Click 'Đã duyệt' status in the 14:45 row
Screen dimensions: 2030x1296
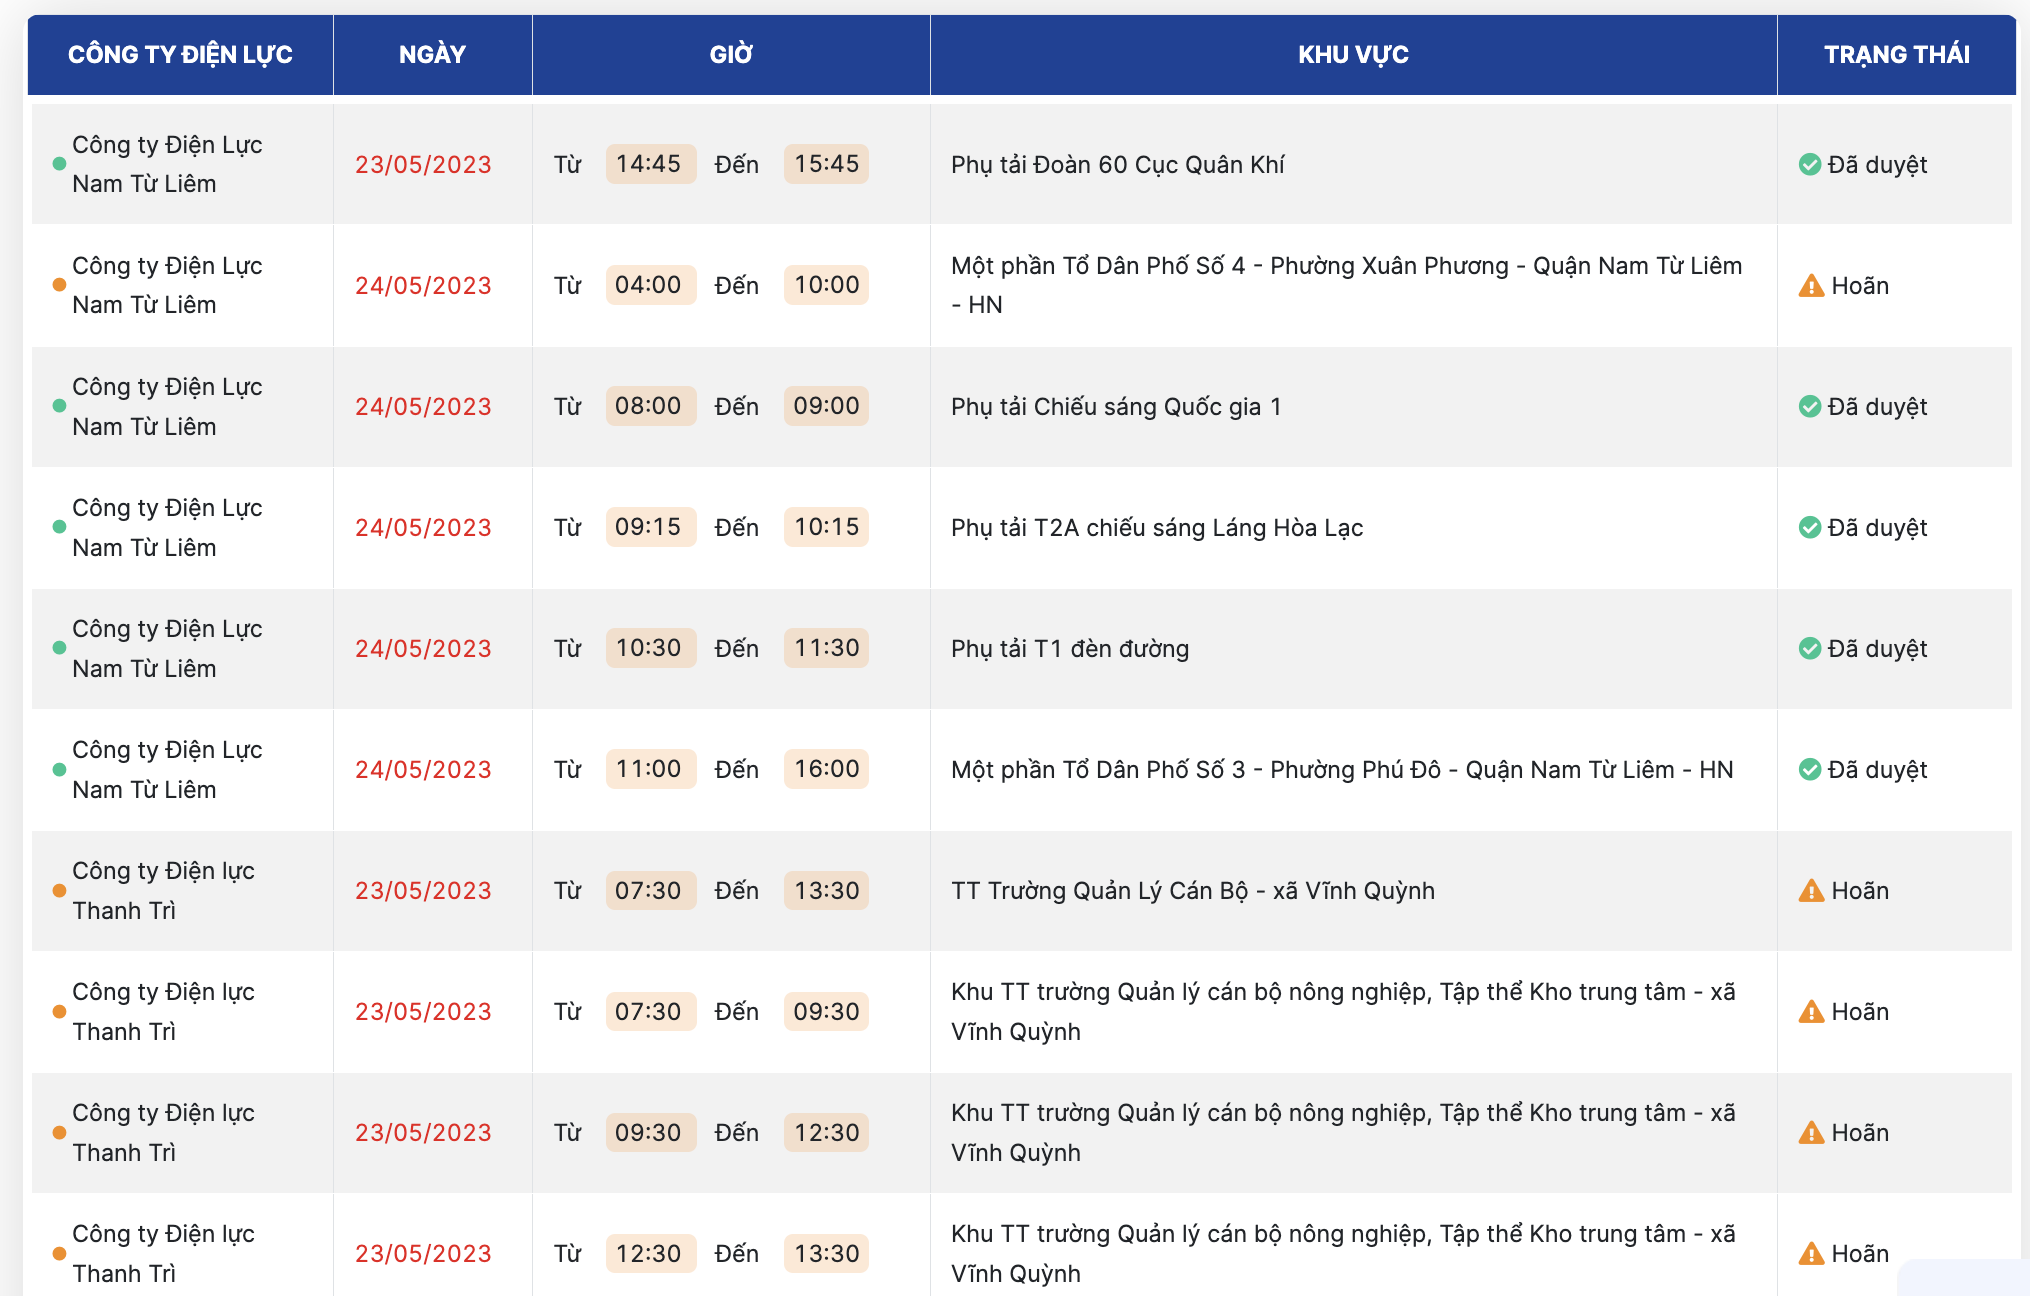(x=1877, y=165)
